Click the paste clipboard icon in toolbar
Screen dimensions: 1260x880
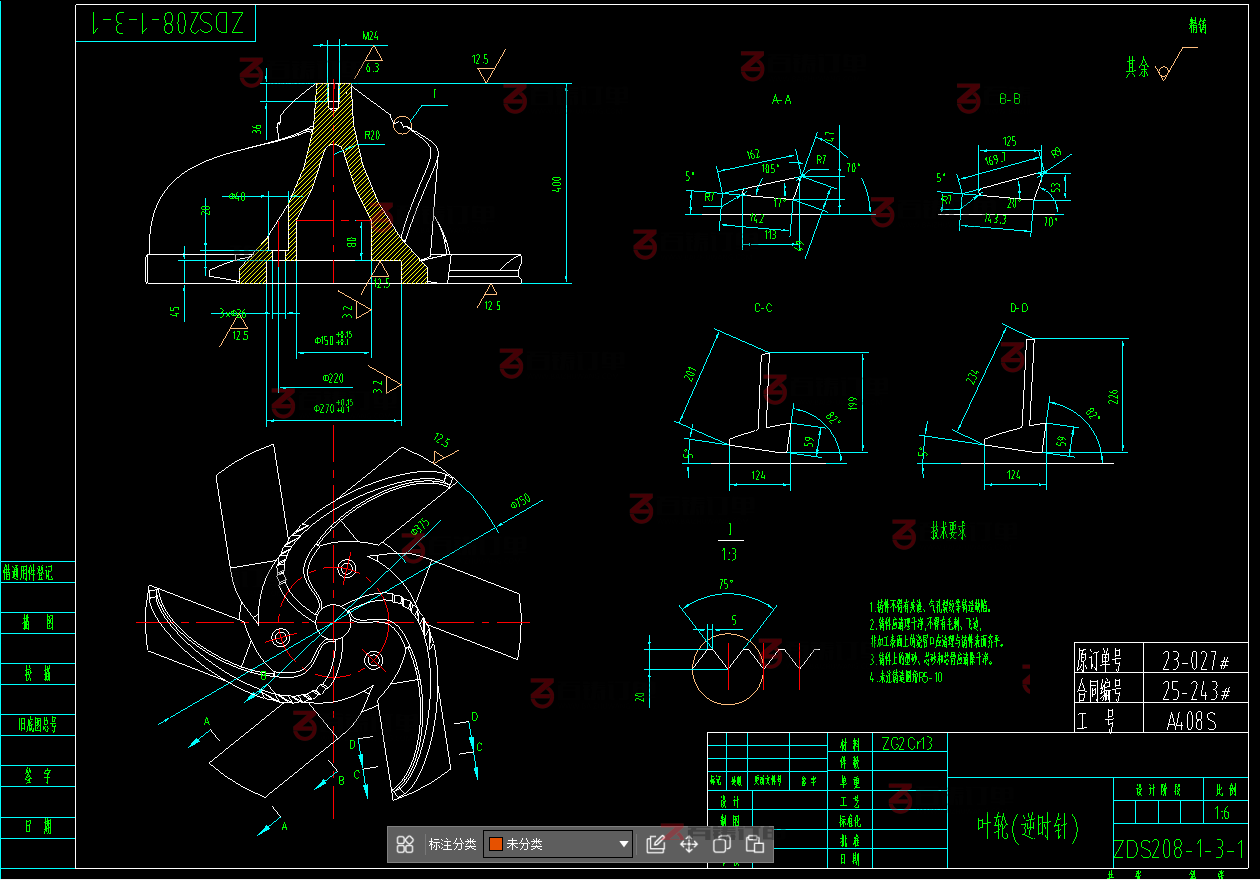pos(755,844)
